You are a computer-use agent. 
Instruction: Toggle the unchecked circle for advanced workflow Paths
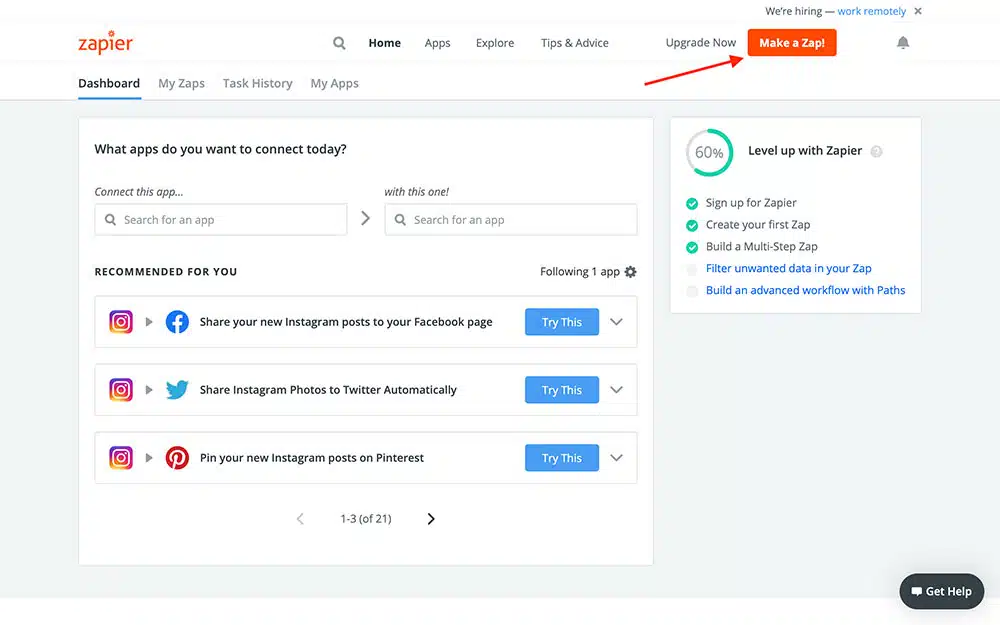(x=692, y=291)
